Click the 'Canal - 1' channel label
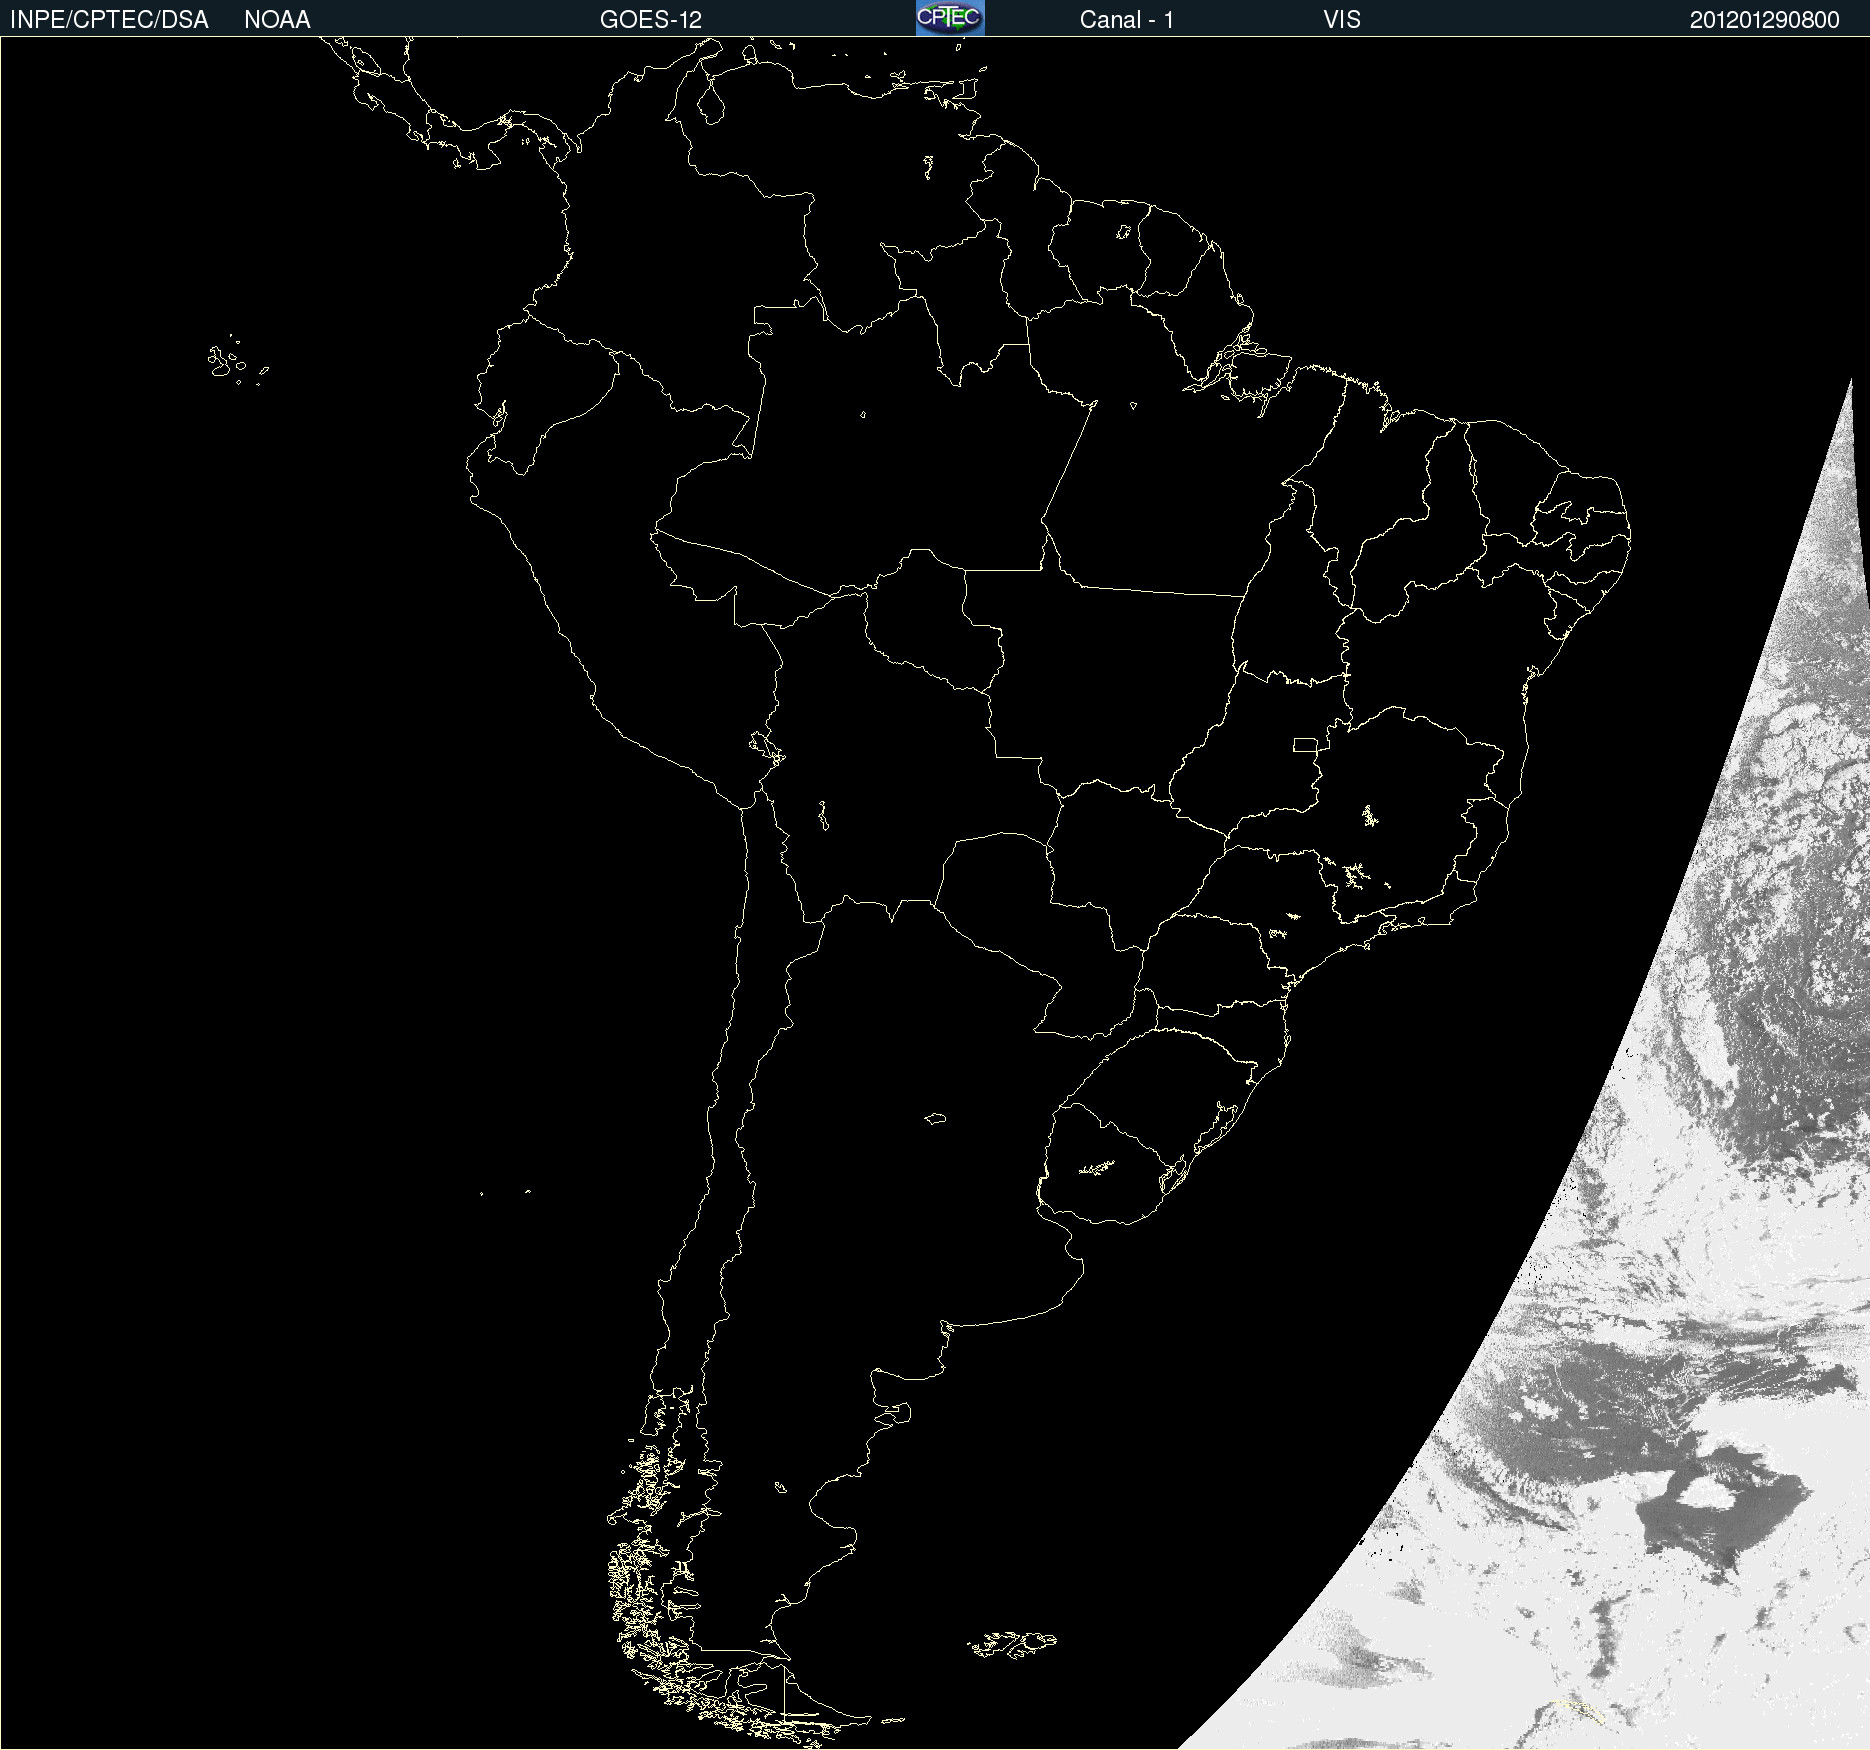Image resolution: width=1870 pixels, height=1750 pixels. pyautogui.click(x=1127, y=20)
